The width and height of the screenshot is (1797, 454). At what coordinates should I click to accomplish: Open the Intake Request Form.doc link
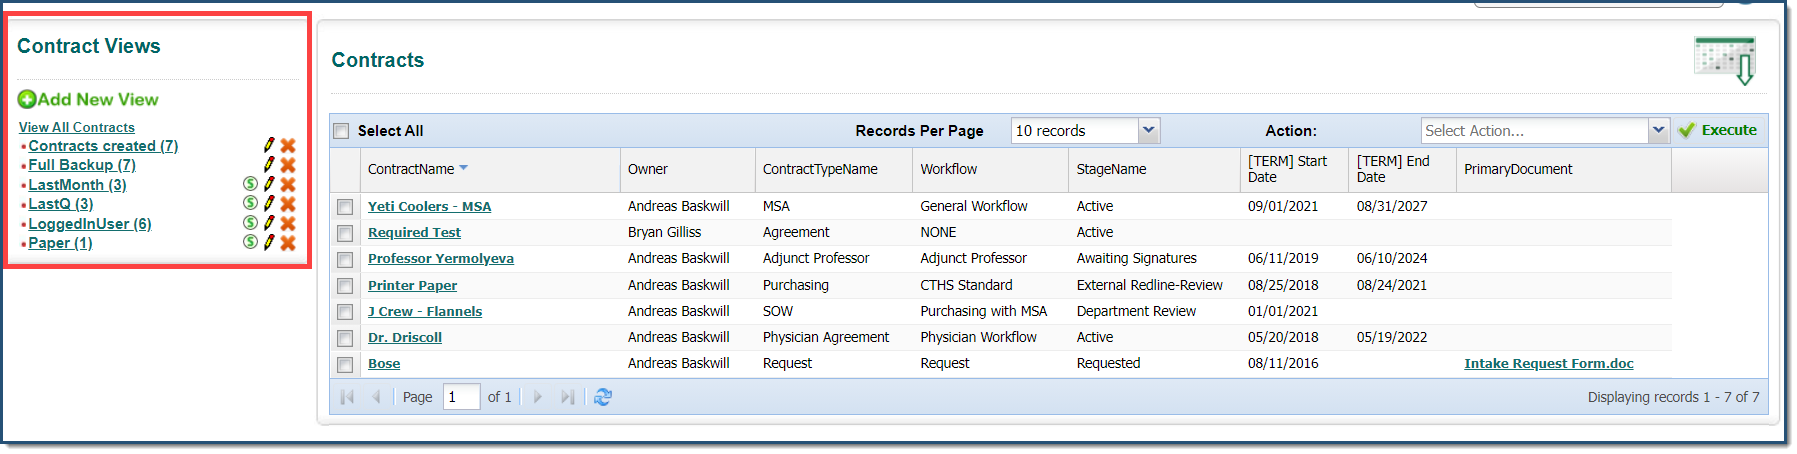tap(1549, 364)
